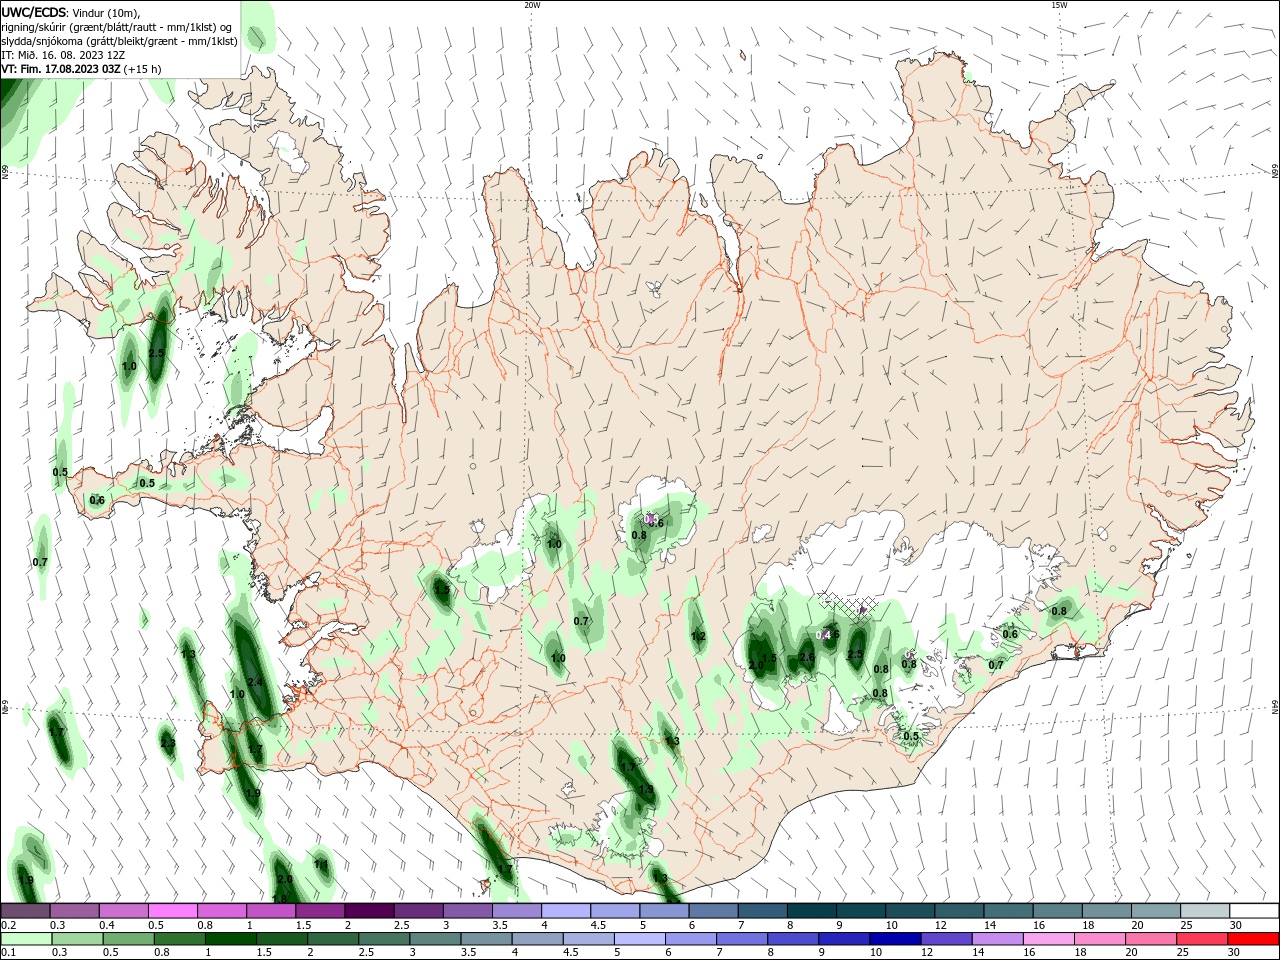Click the dark mauve 0.2 legend swatch
1280x960 pixels.
point(26,911)
